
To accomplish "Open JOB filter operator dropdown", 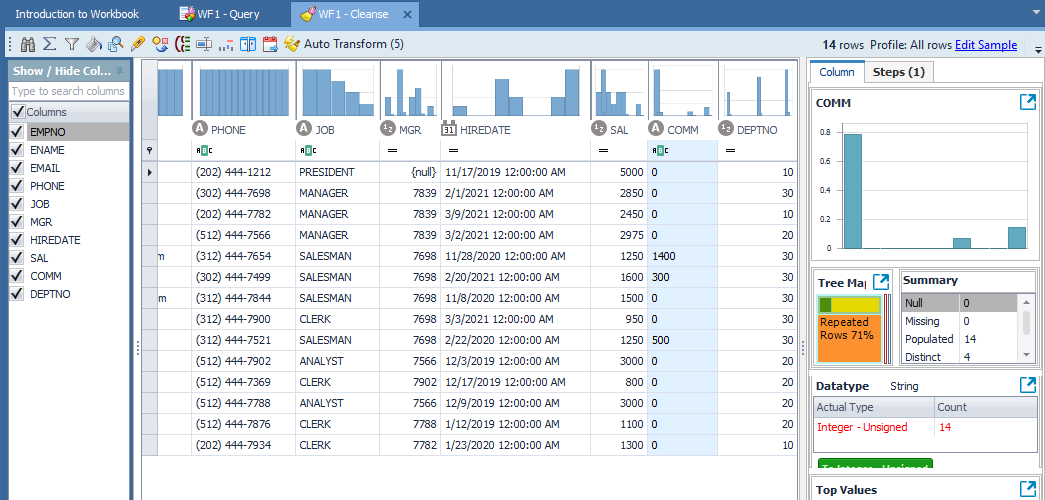I will click(x=307, y=151).
